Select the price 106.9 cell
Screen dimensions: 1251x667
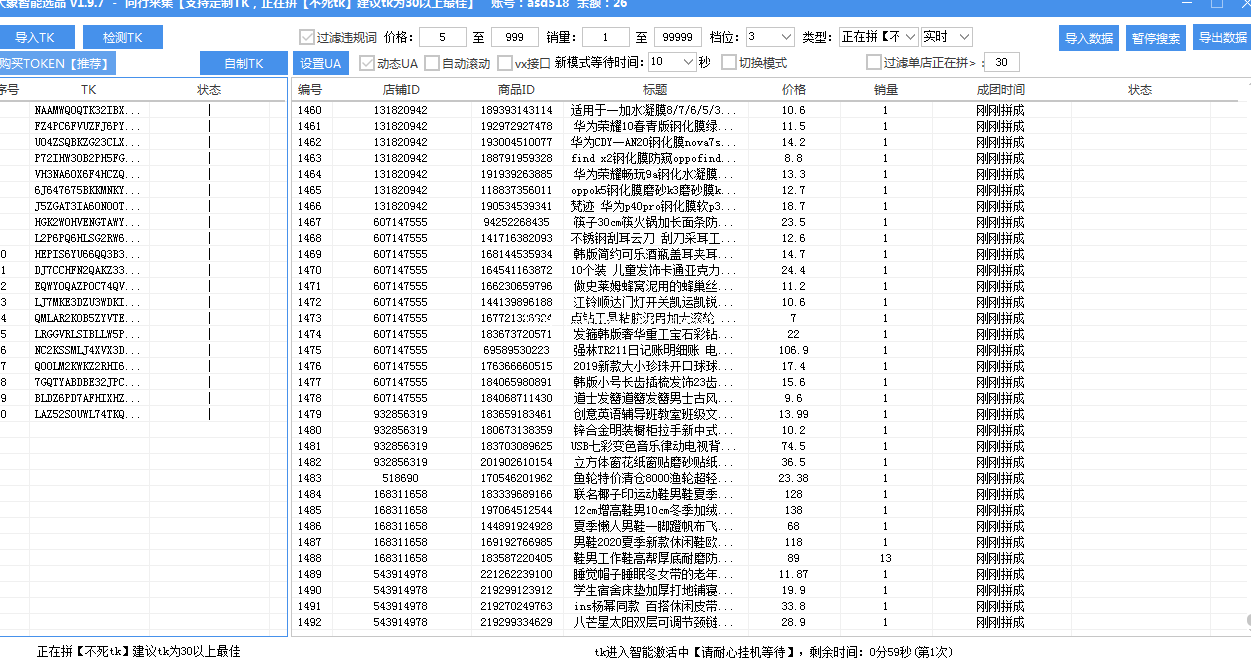[793, 350]
